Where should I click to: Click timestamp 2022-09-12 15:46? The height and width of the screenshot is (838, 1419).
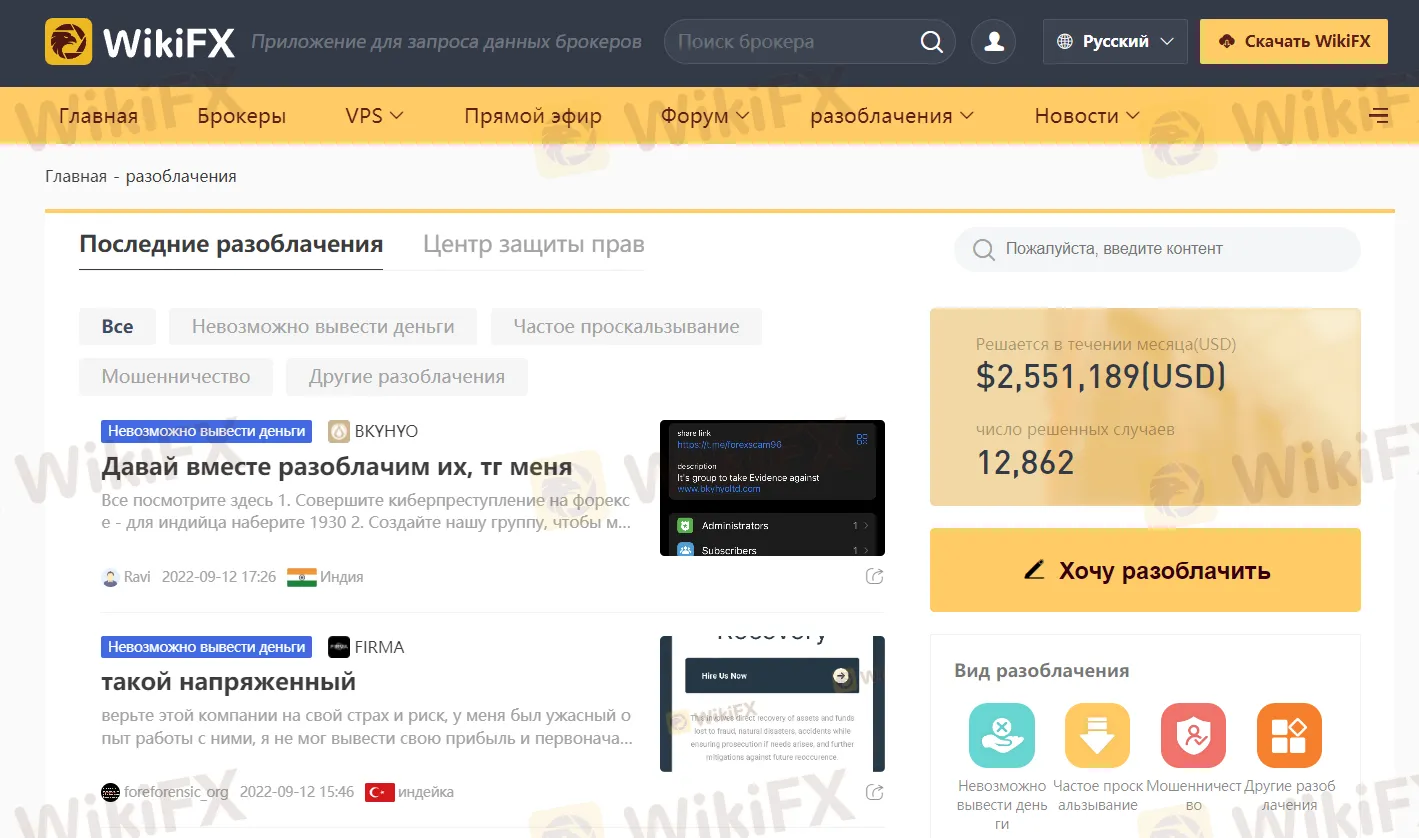coord(297,793)
